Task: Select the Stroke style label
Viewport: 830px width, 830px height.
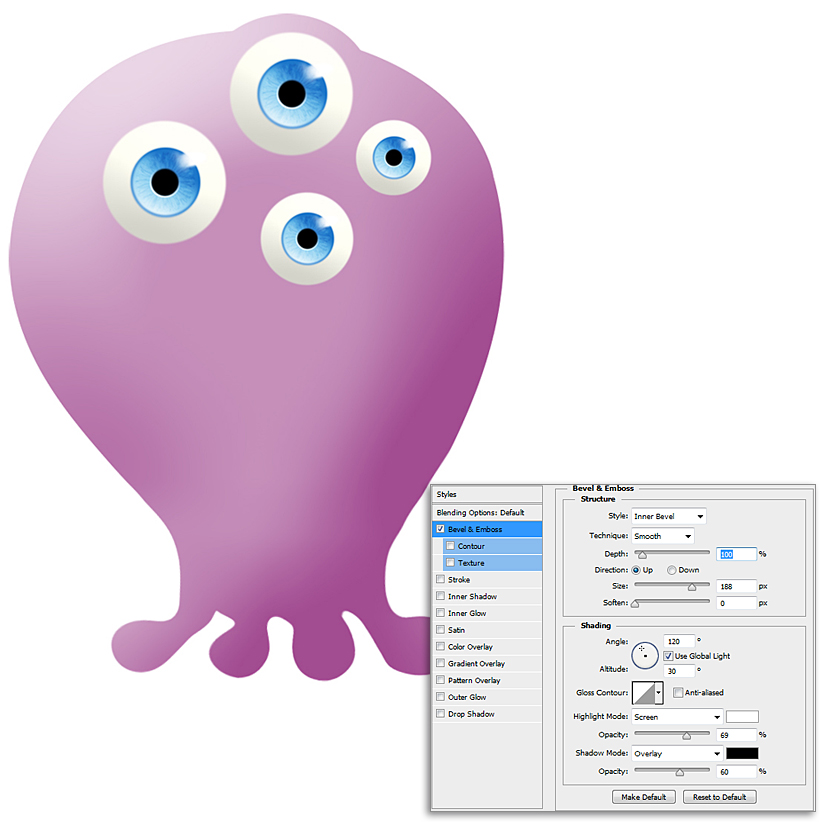Action: [x=459, y=580]
